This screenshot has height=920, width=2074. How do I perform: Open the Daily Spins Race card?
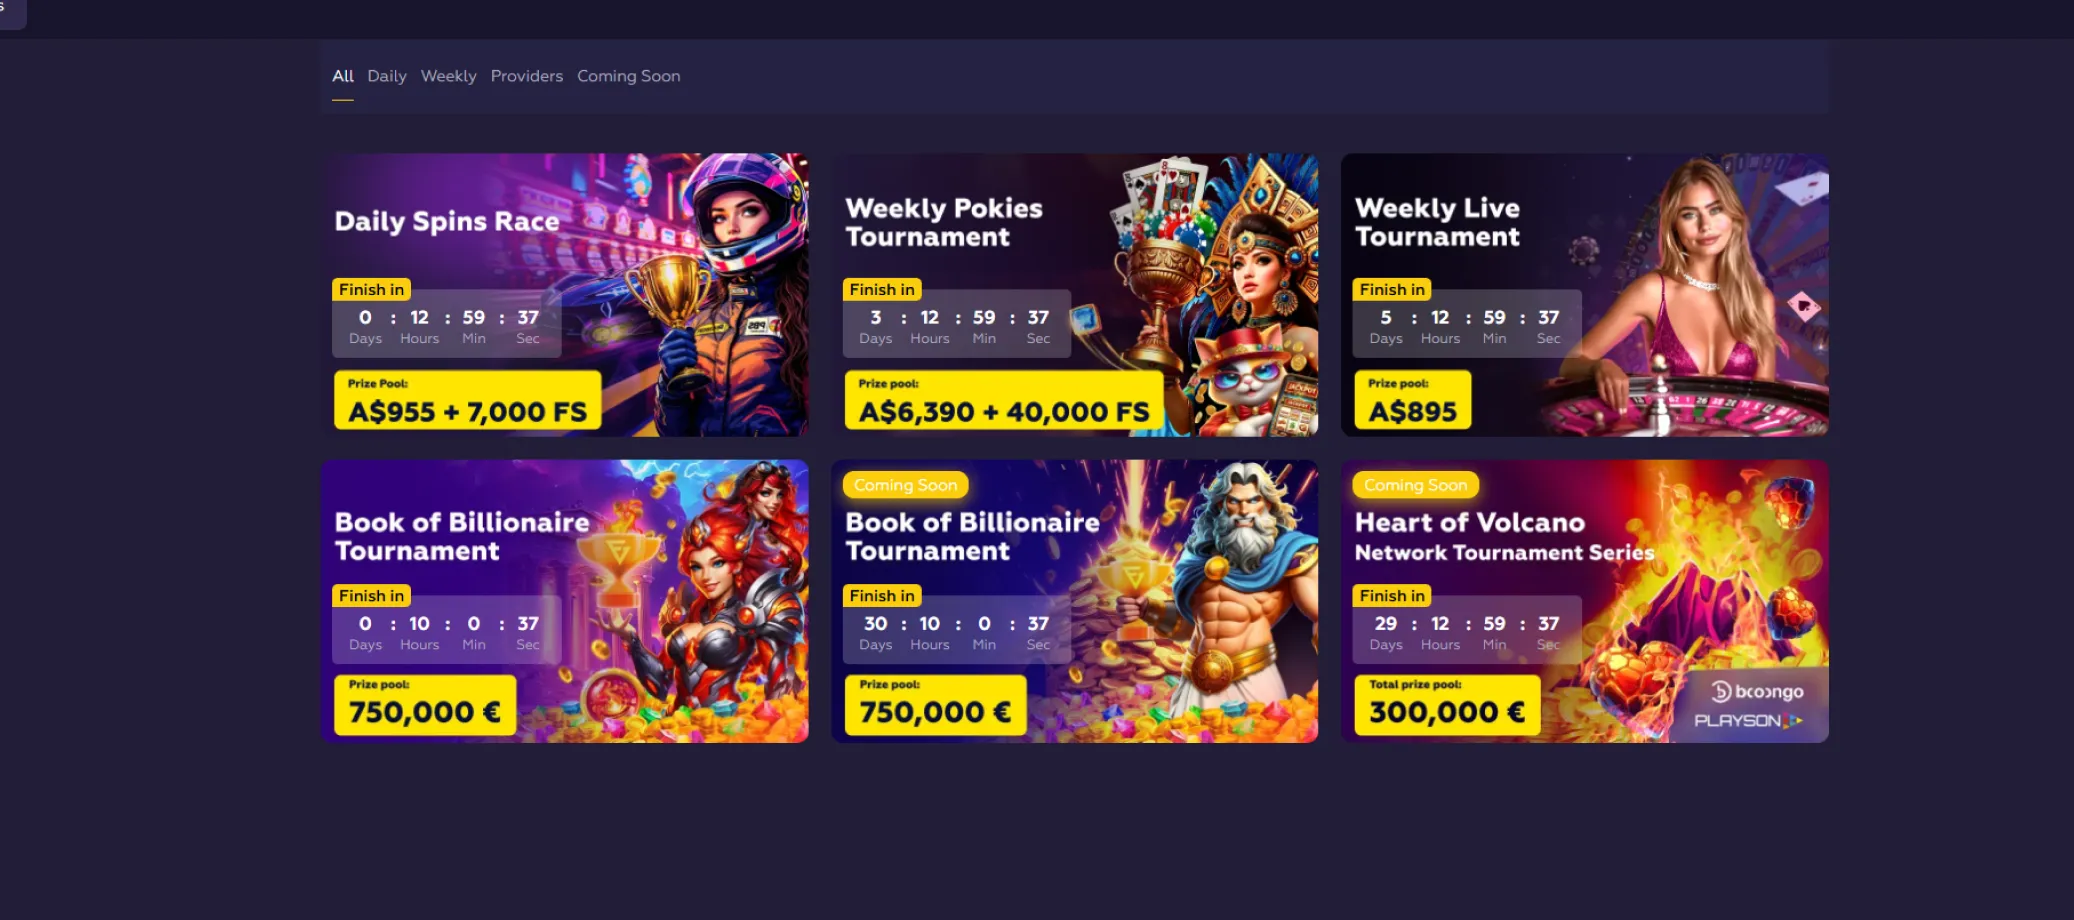[x=565, y=294]
